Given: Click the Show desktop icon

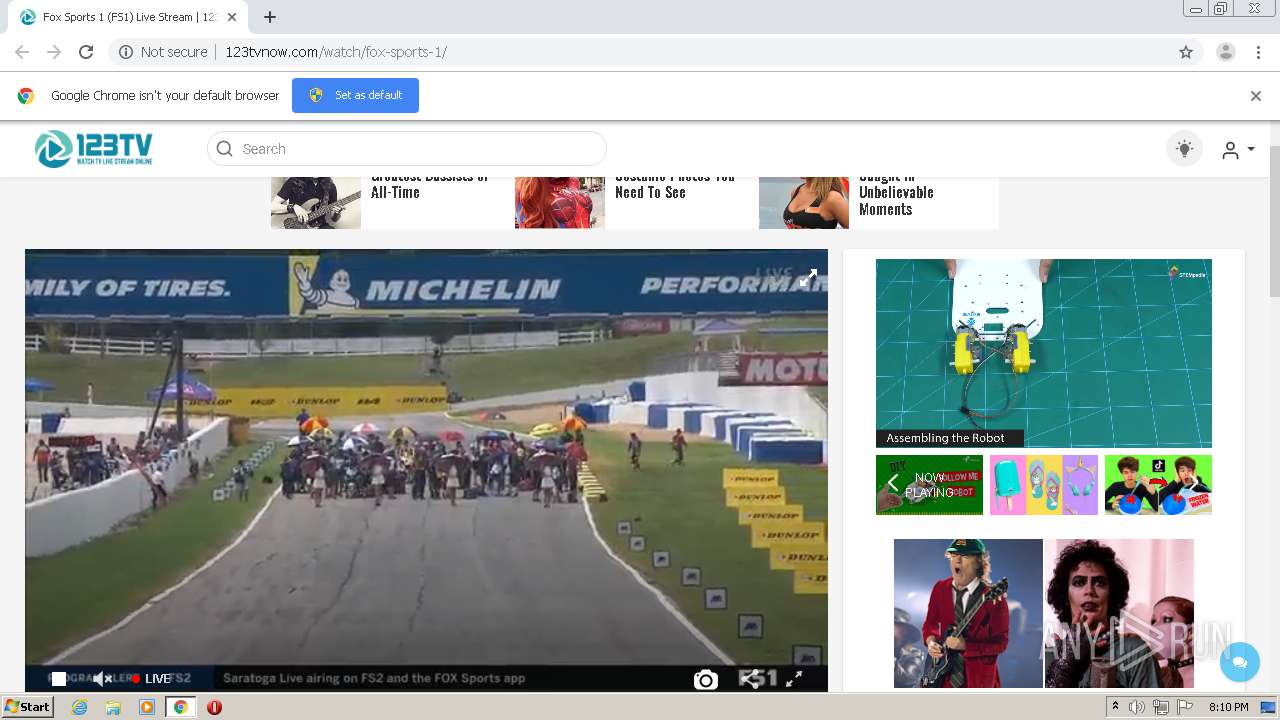Looking at the screenshot, I should 1270,707.
